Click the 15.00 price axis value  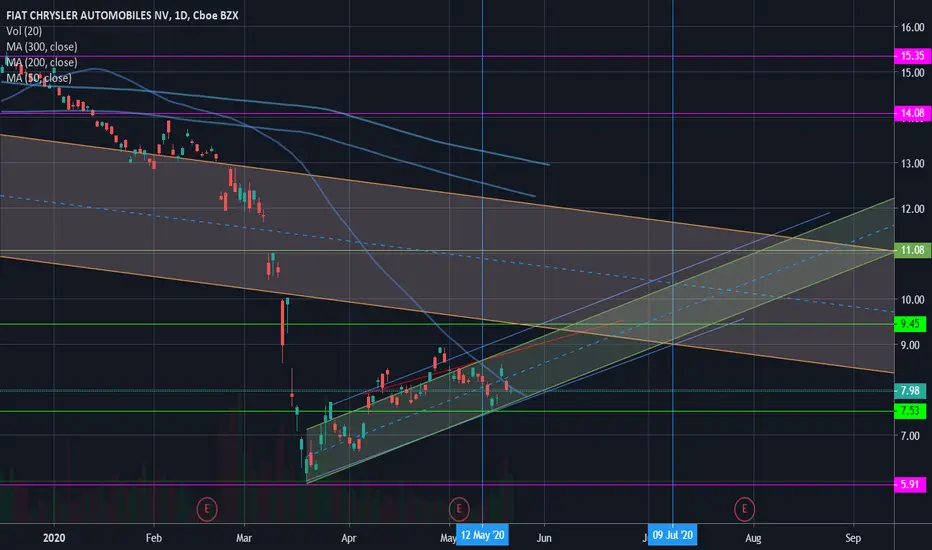click(912, 73)
